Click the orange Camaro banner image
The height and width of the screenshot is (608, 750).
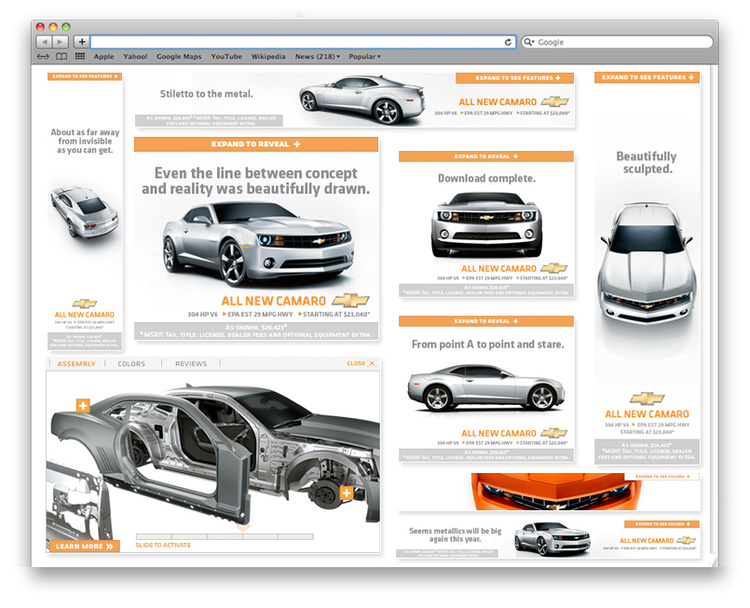click(556, 492)
